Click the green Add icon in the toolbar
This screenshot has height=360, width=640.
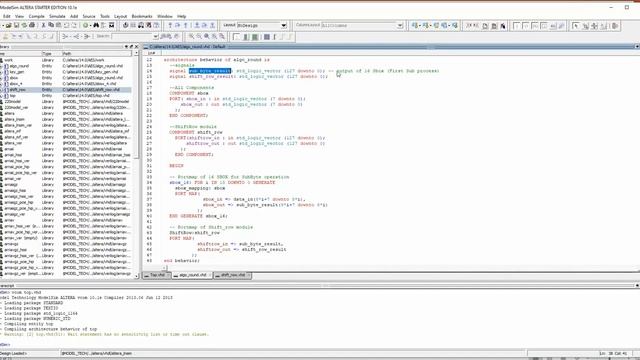[x=86, y=25]
